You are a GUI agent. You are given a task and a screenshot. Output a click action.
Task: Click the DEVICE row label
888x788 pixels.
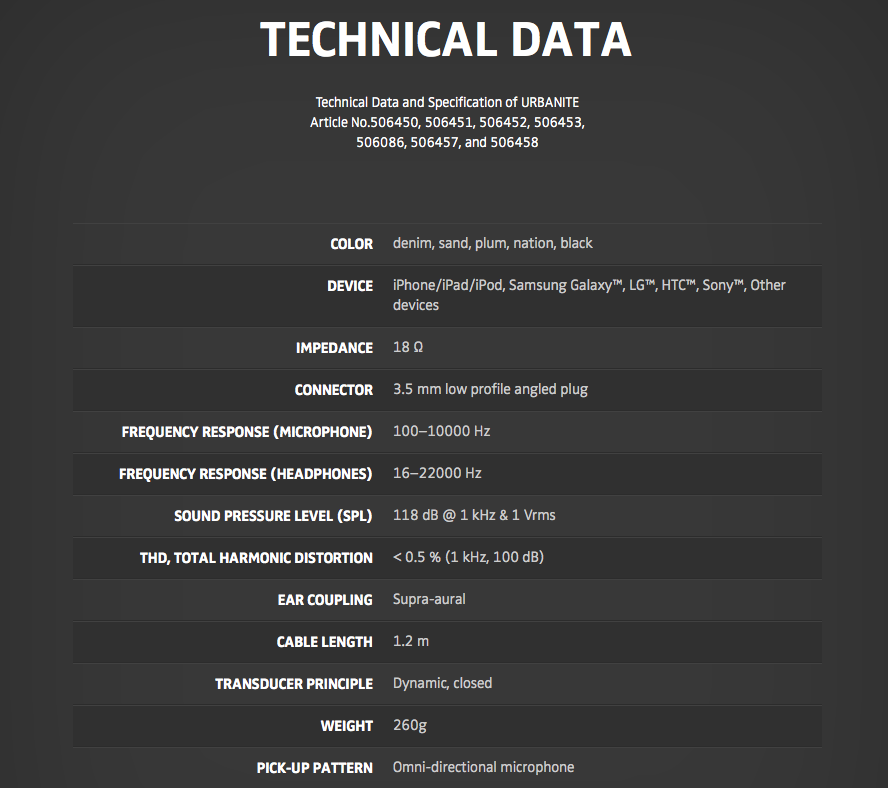click(350, 286)
